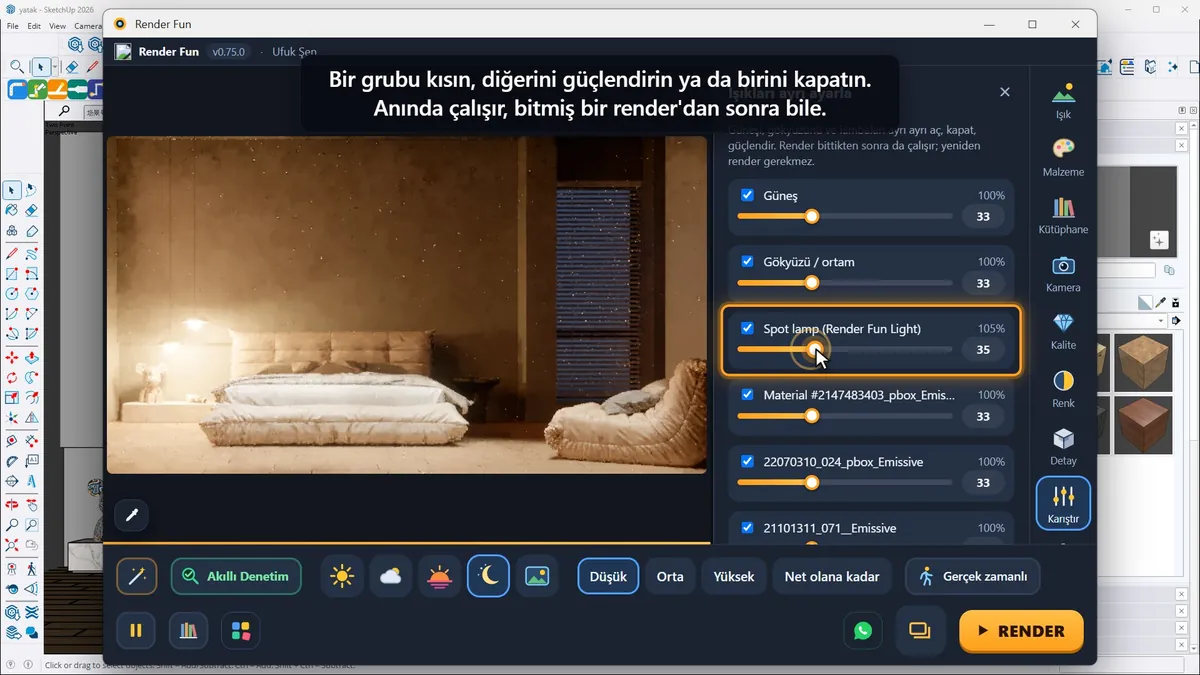Open the colorful grid apps icon

[241, 630]
